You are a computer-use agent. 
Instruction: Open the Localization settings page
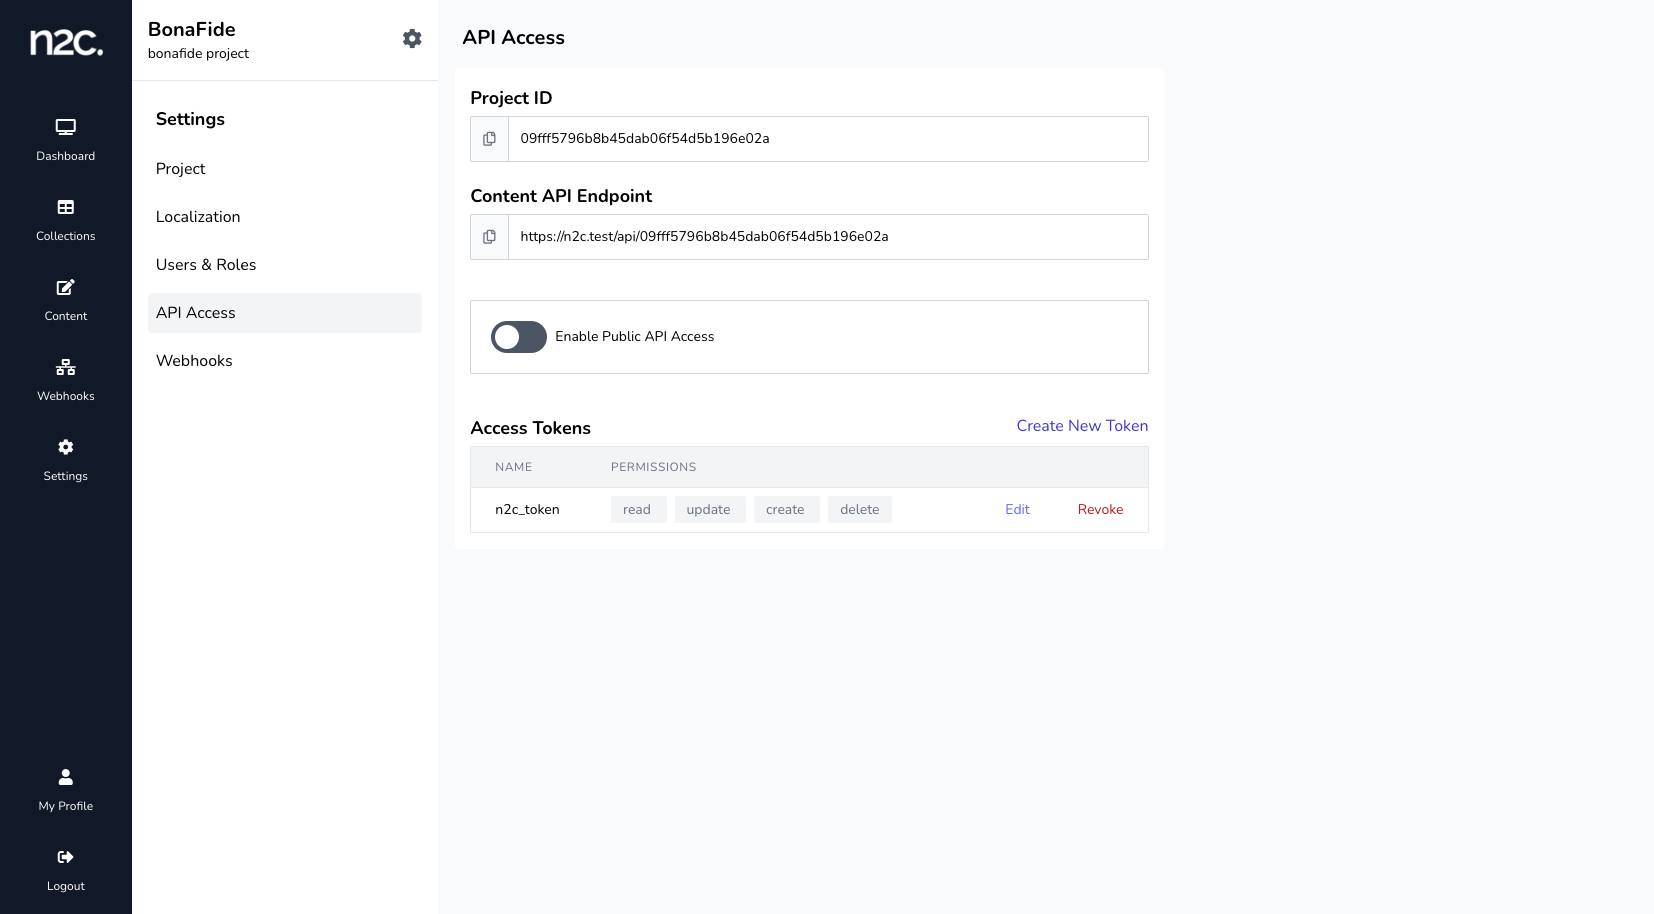pos(198,217)
